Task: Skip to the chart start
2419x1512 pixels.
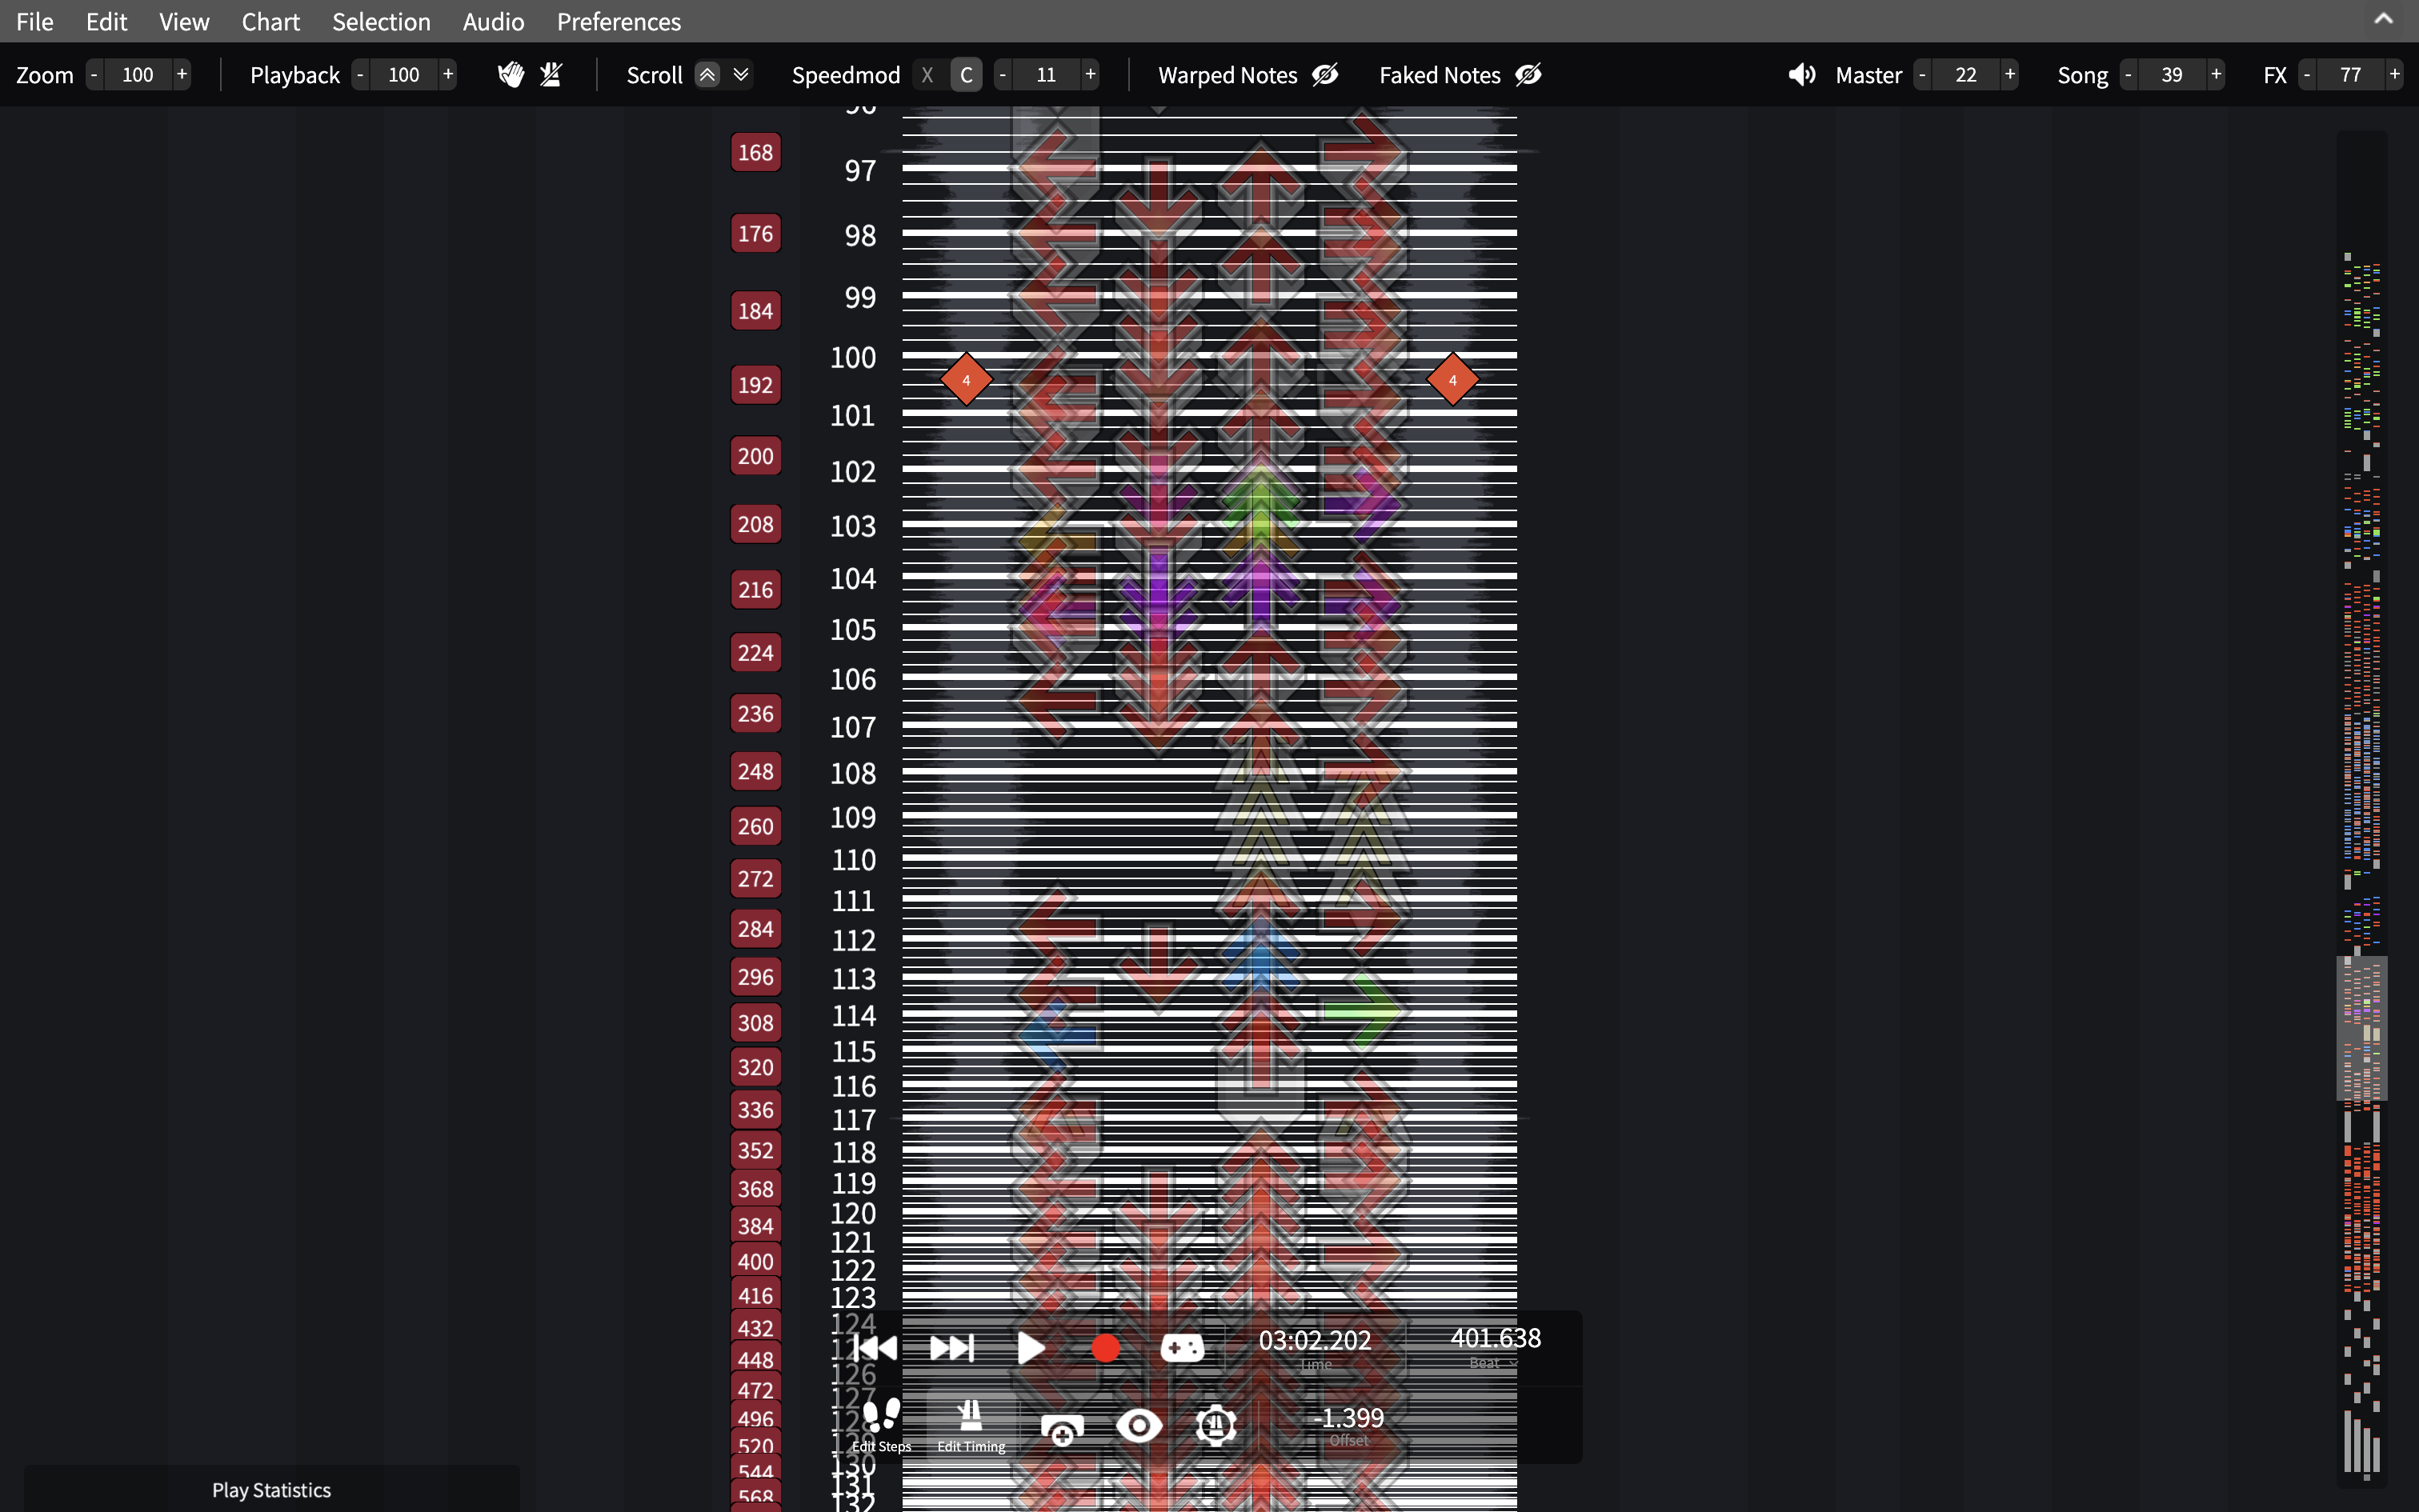Action: (876, 1348)
